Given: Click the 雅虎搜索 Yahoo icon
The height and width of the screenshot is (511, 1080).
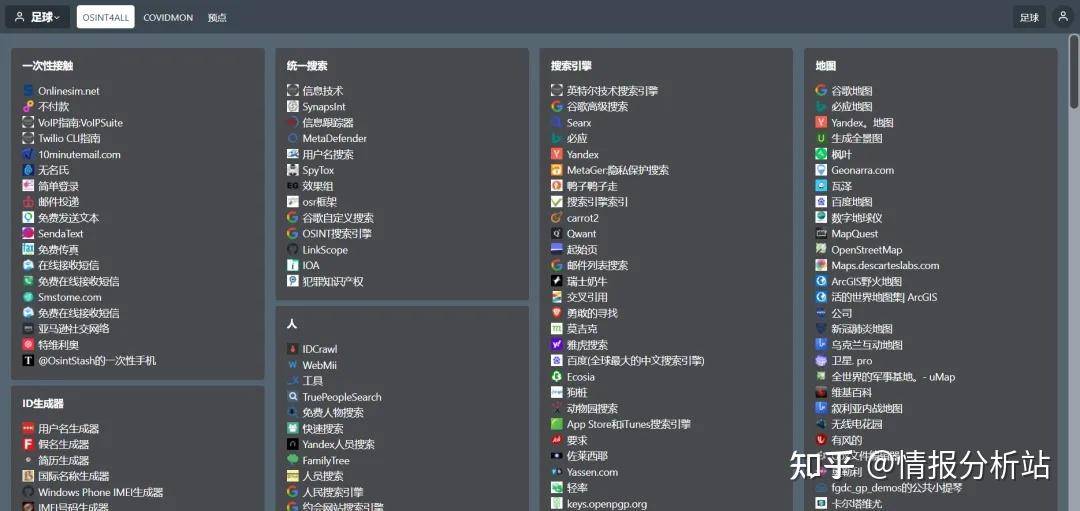Looking at the screenshot, I should coord(557,344).
